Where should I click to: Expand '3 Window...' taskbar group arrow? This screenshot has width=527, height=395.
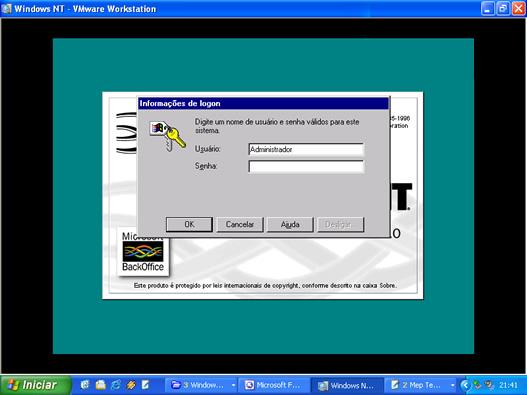(233, 385)
